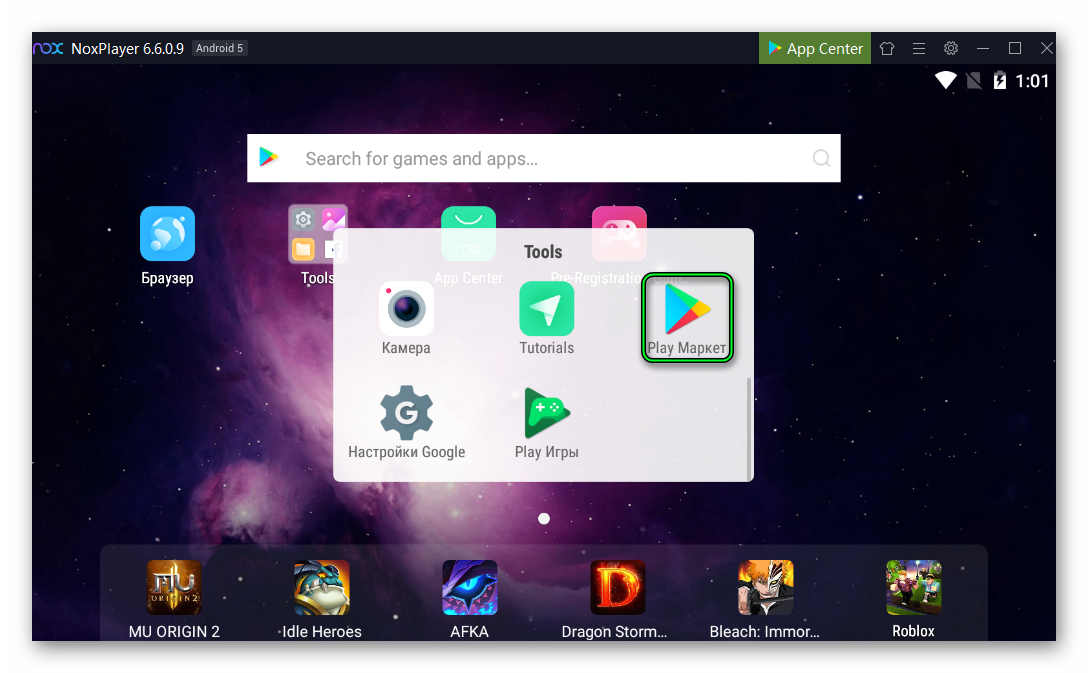This screenshot has height=673, width=1088.
Task: Close the NoxPlayer window
Action: coord(1046,49)
